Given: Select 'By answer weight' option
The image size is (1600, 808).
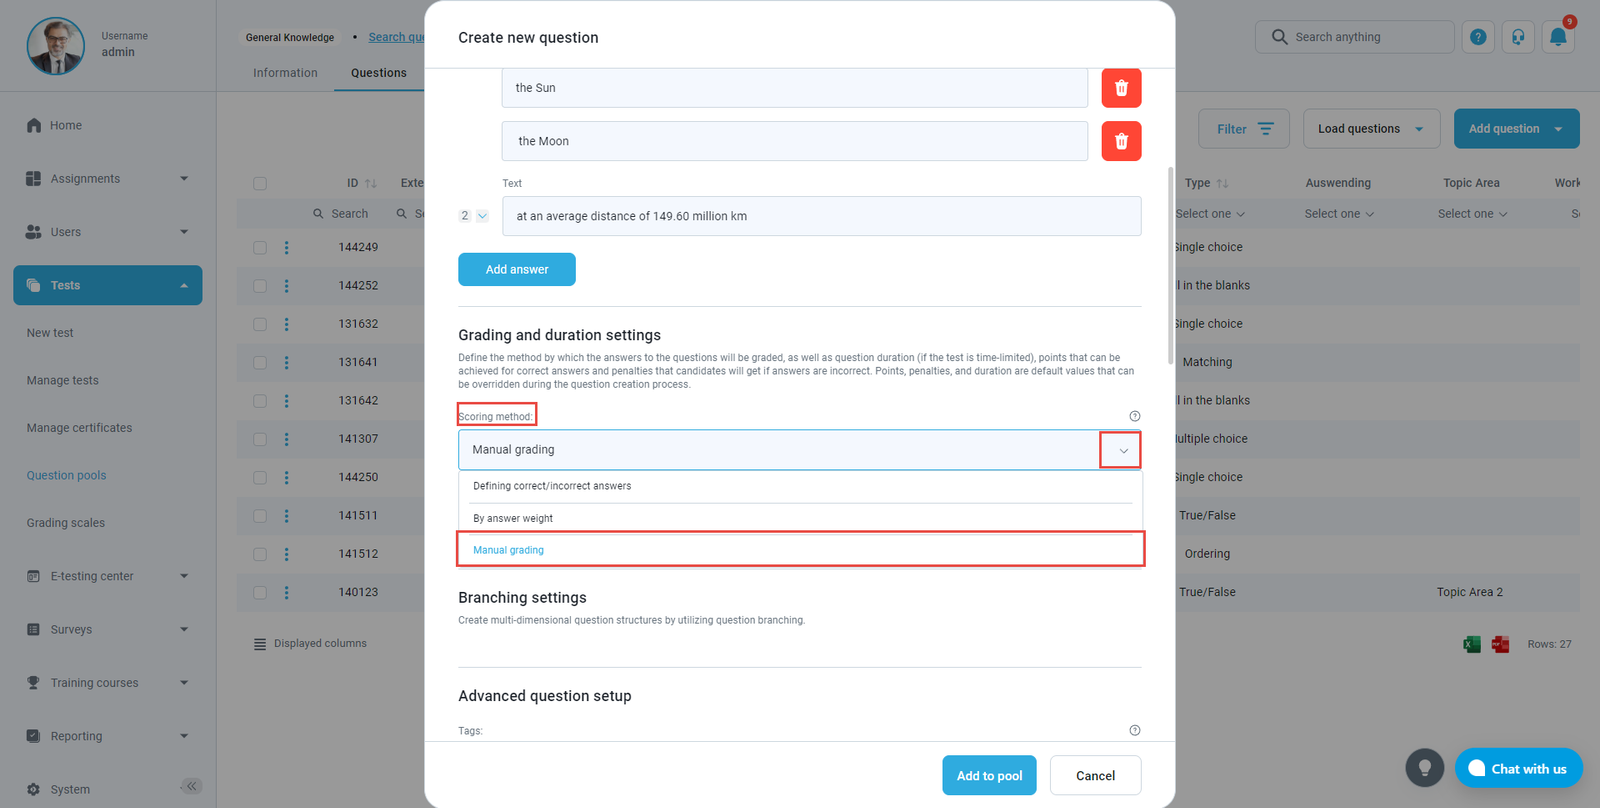Looking at the screenshot, I should click(x=513, y=518).
